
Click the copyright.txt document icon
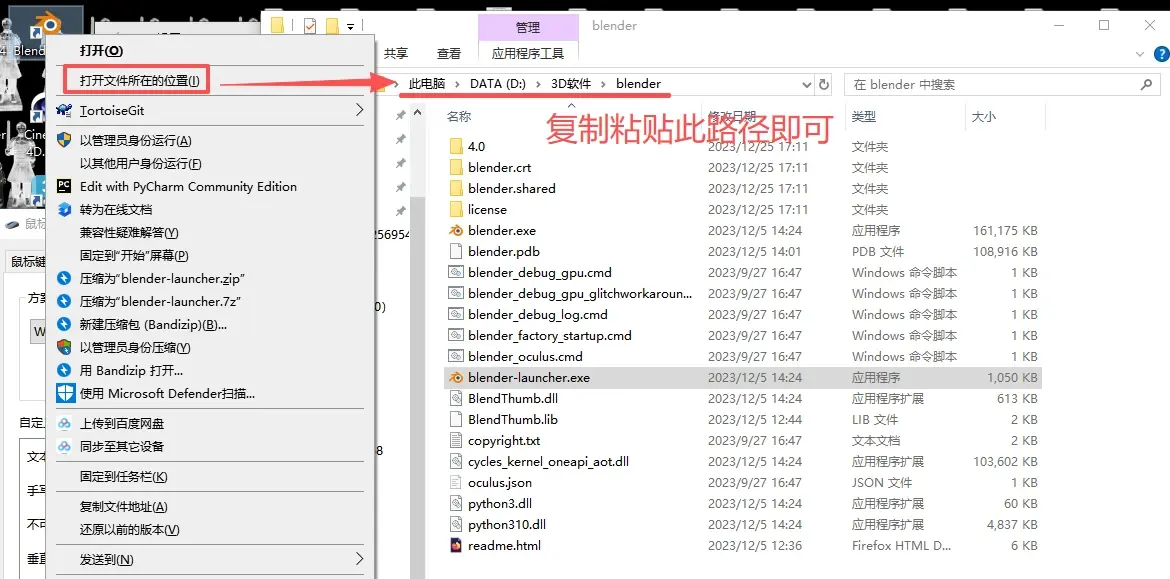[x=456, y=440]
